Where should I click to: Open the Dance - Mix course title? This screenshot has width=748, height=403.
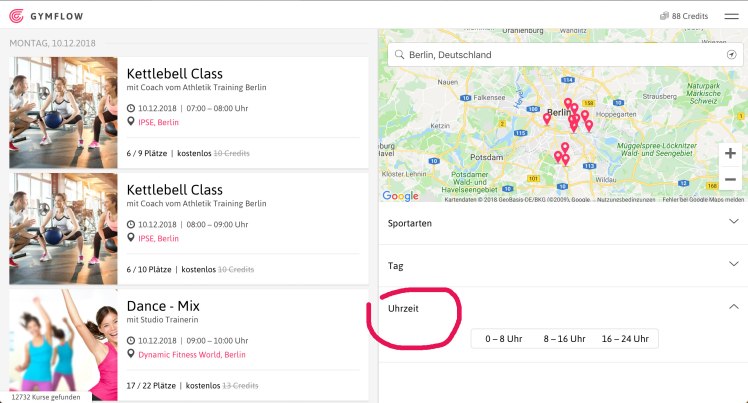click(x=167, y=305)
